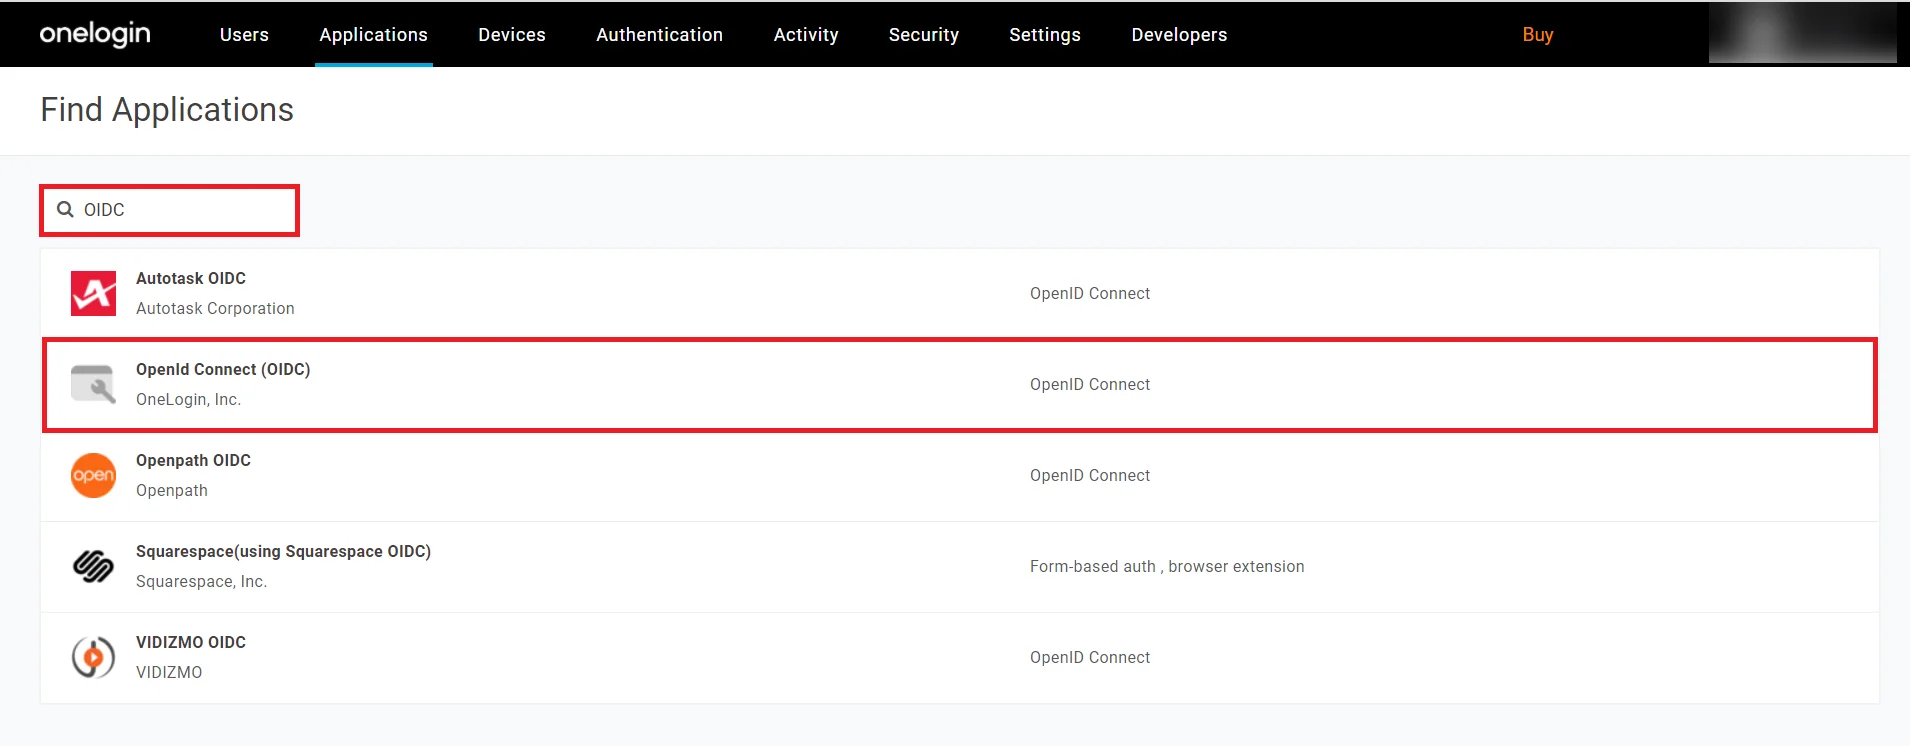The height and width of the screenshot is (746, 1910).
Task: Open the Users menu
Action: point(244,34)
